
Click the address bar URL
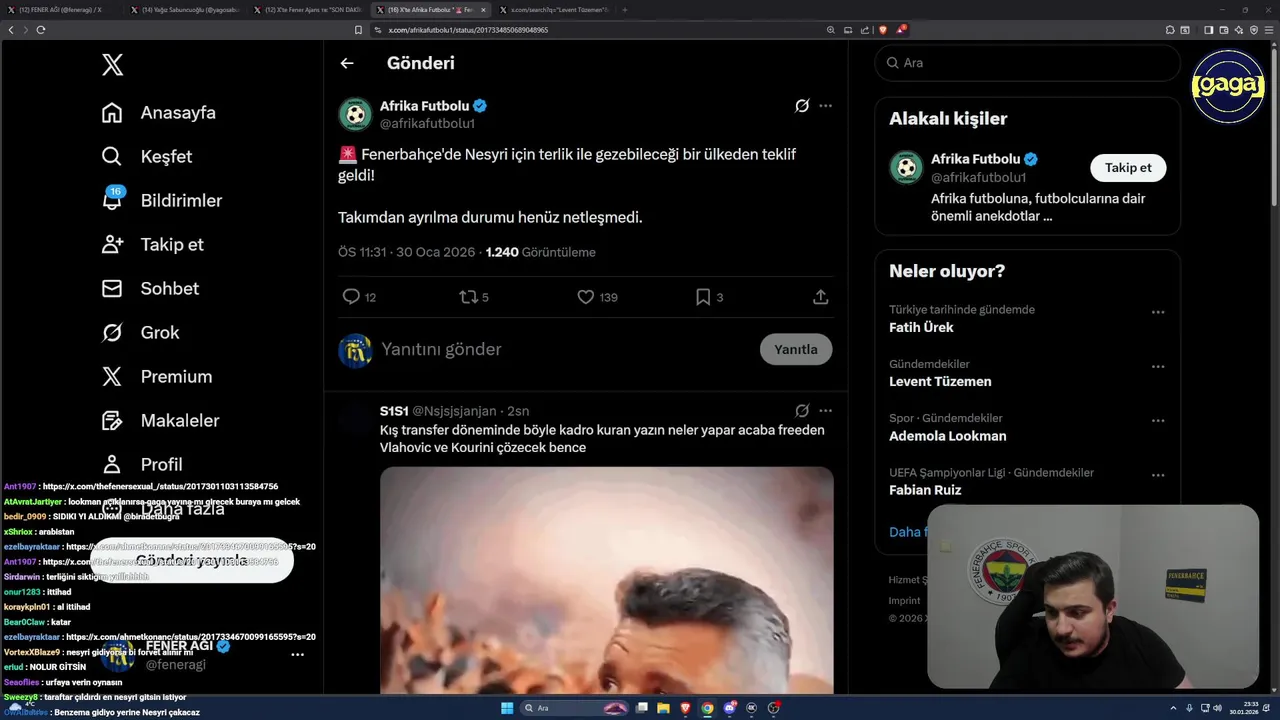[x=468, y=30]
